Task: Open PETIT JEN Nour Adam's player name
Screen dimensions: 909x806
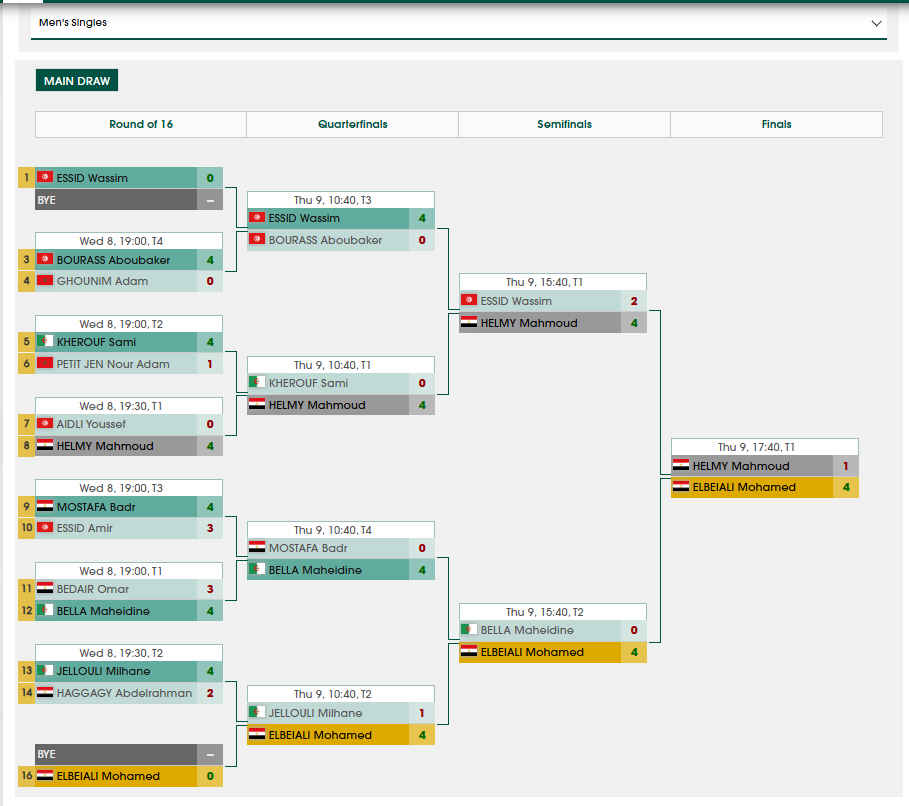Action: [113, 364]
